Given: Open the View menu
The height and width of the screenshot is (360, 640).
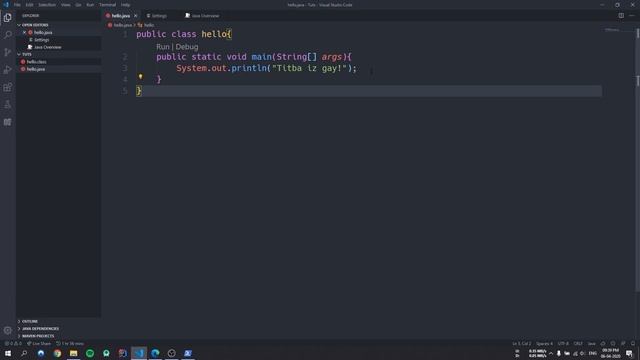Looking at the screenshot, I should (65, 5).
